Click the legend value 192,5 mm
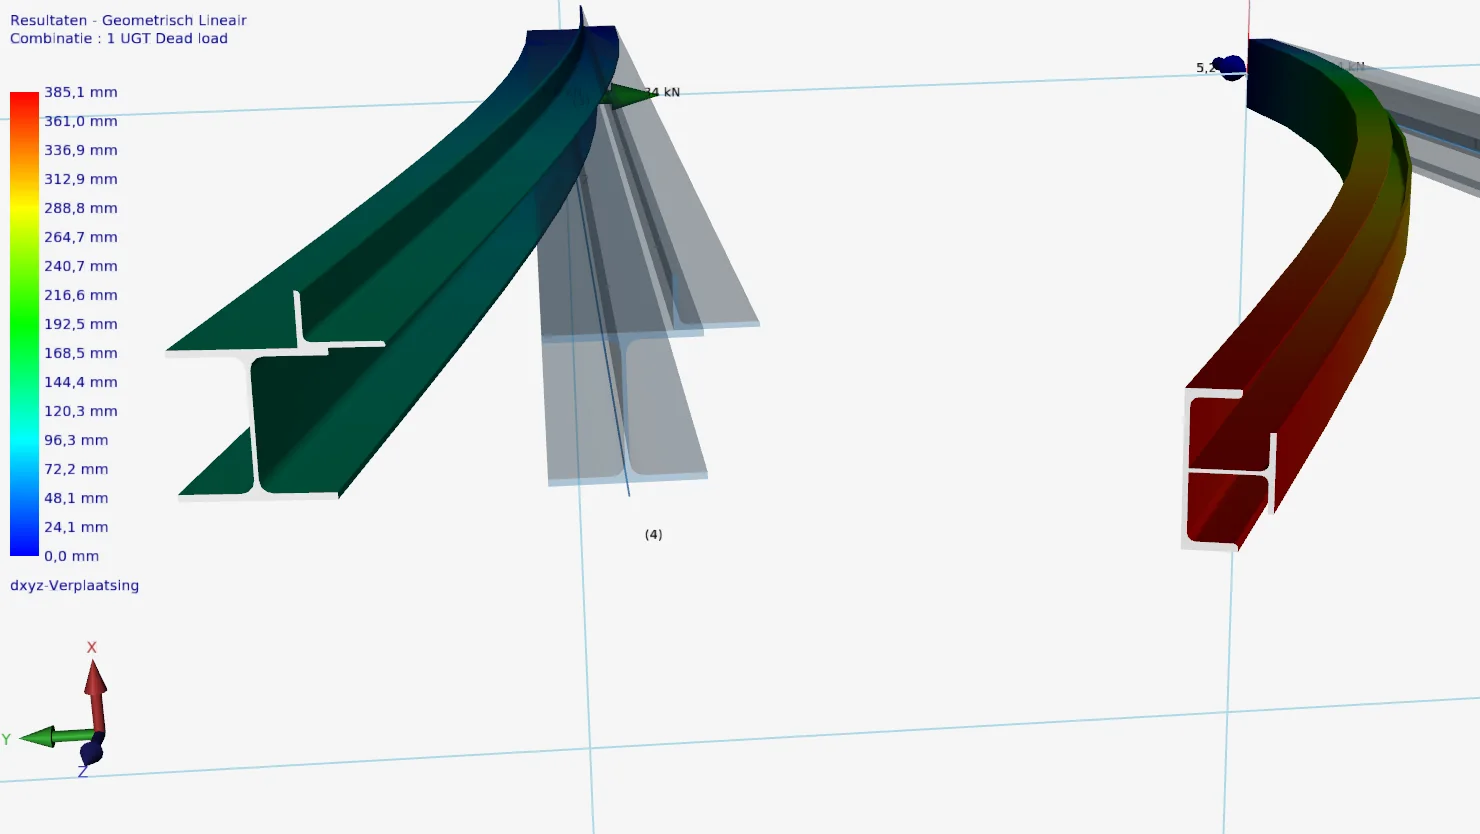This screenshot has height=834, width=1480. click(x=81, y=324)
